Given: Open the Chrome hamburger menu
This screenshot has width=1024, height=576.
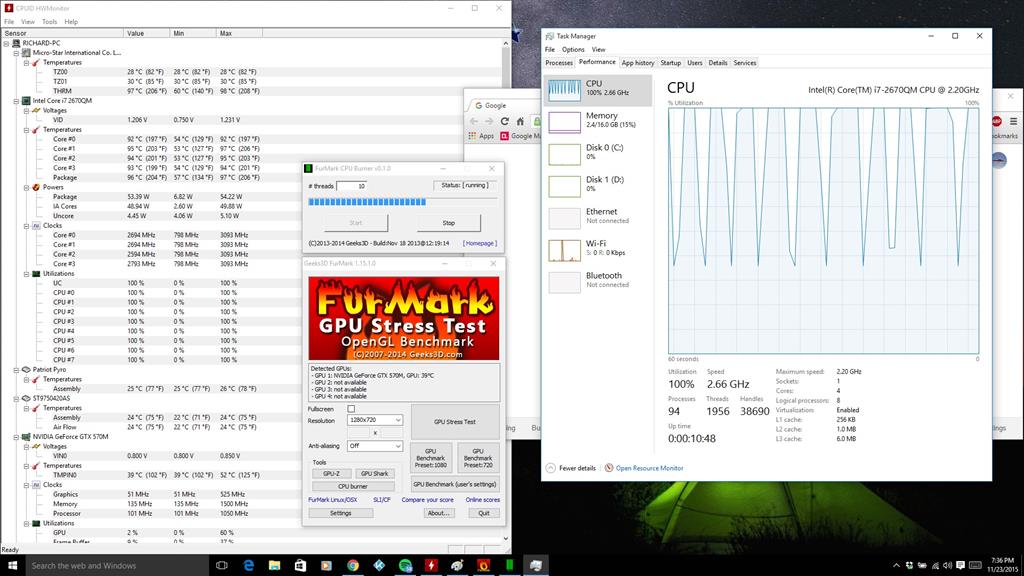Looking at the screenshot, I should tap(1014, 121).
